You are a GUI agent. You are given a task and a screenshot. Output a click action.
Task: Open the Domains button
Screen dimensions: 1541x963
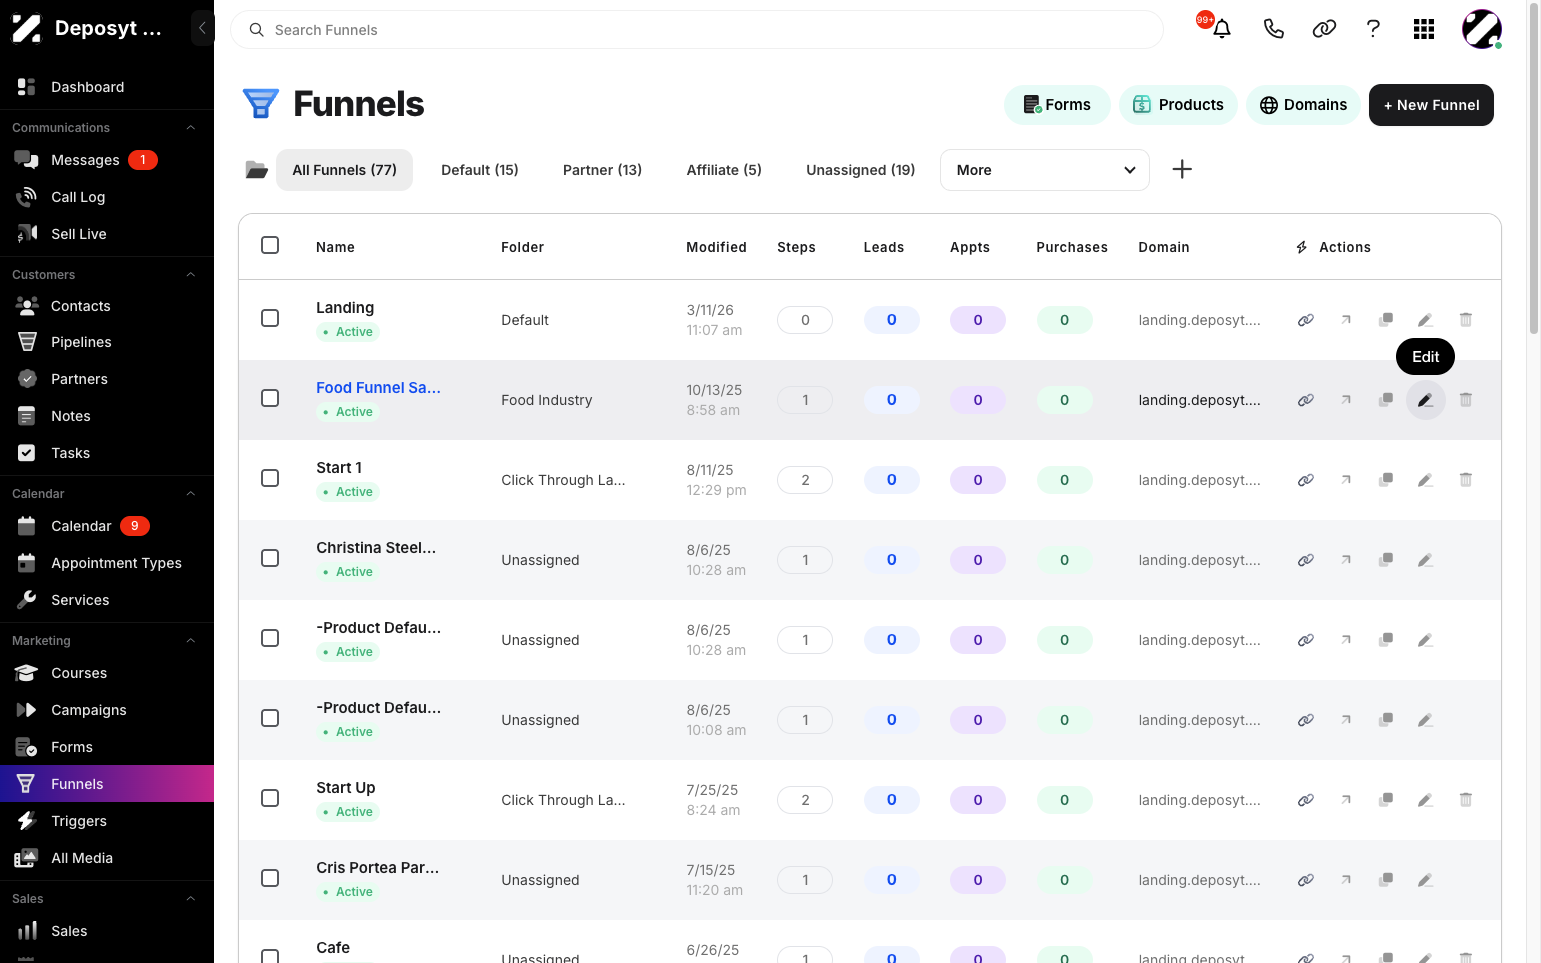point(1303,105)
